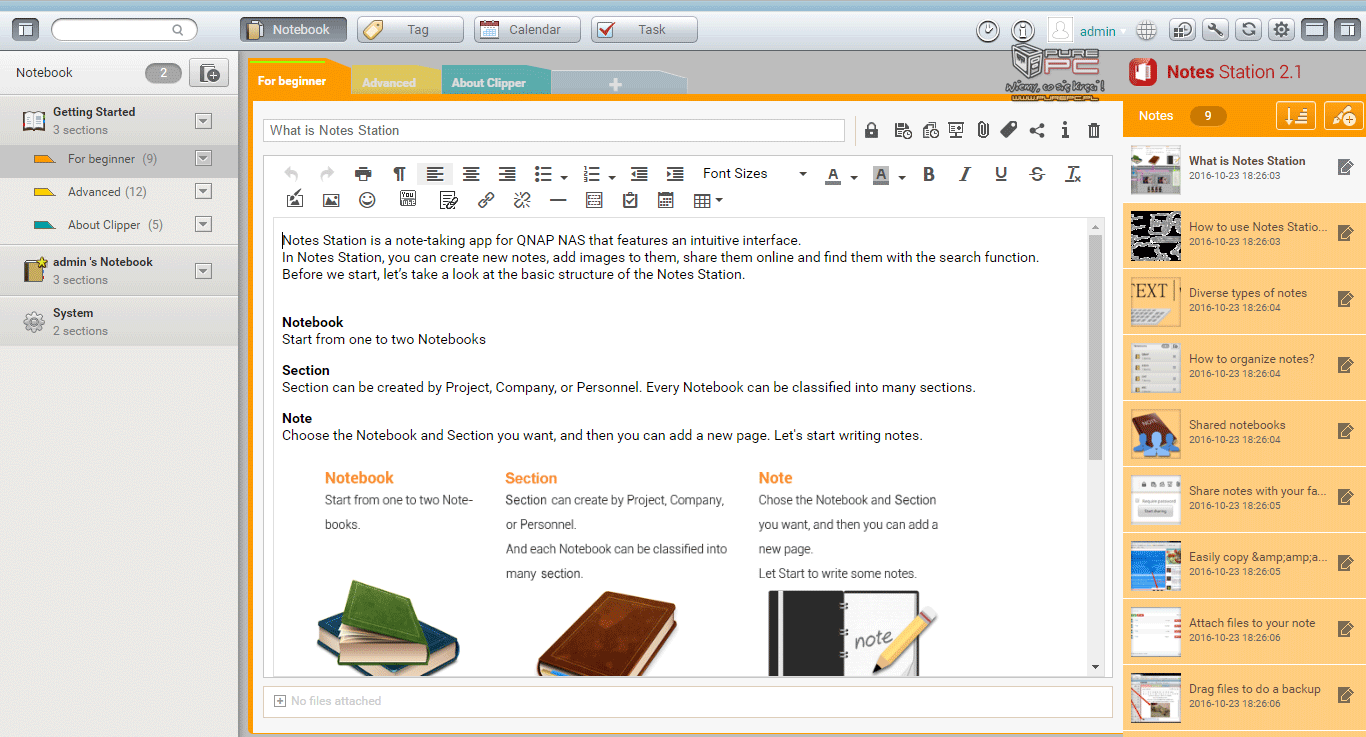Open the numbered list style dropdown
The height and width of the screenshot is (737, 1366).
612,177
